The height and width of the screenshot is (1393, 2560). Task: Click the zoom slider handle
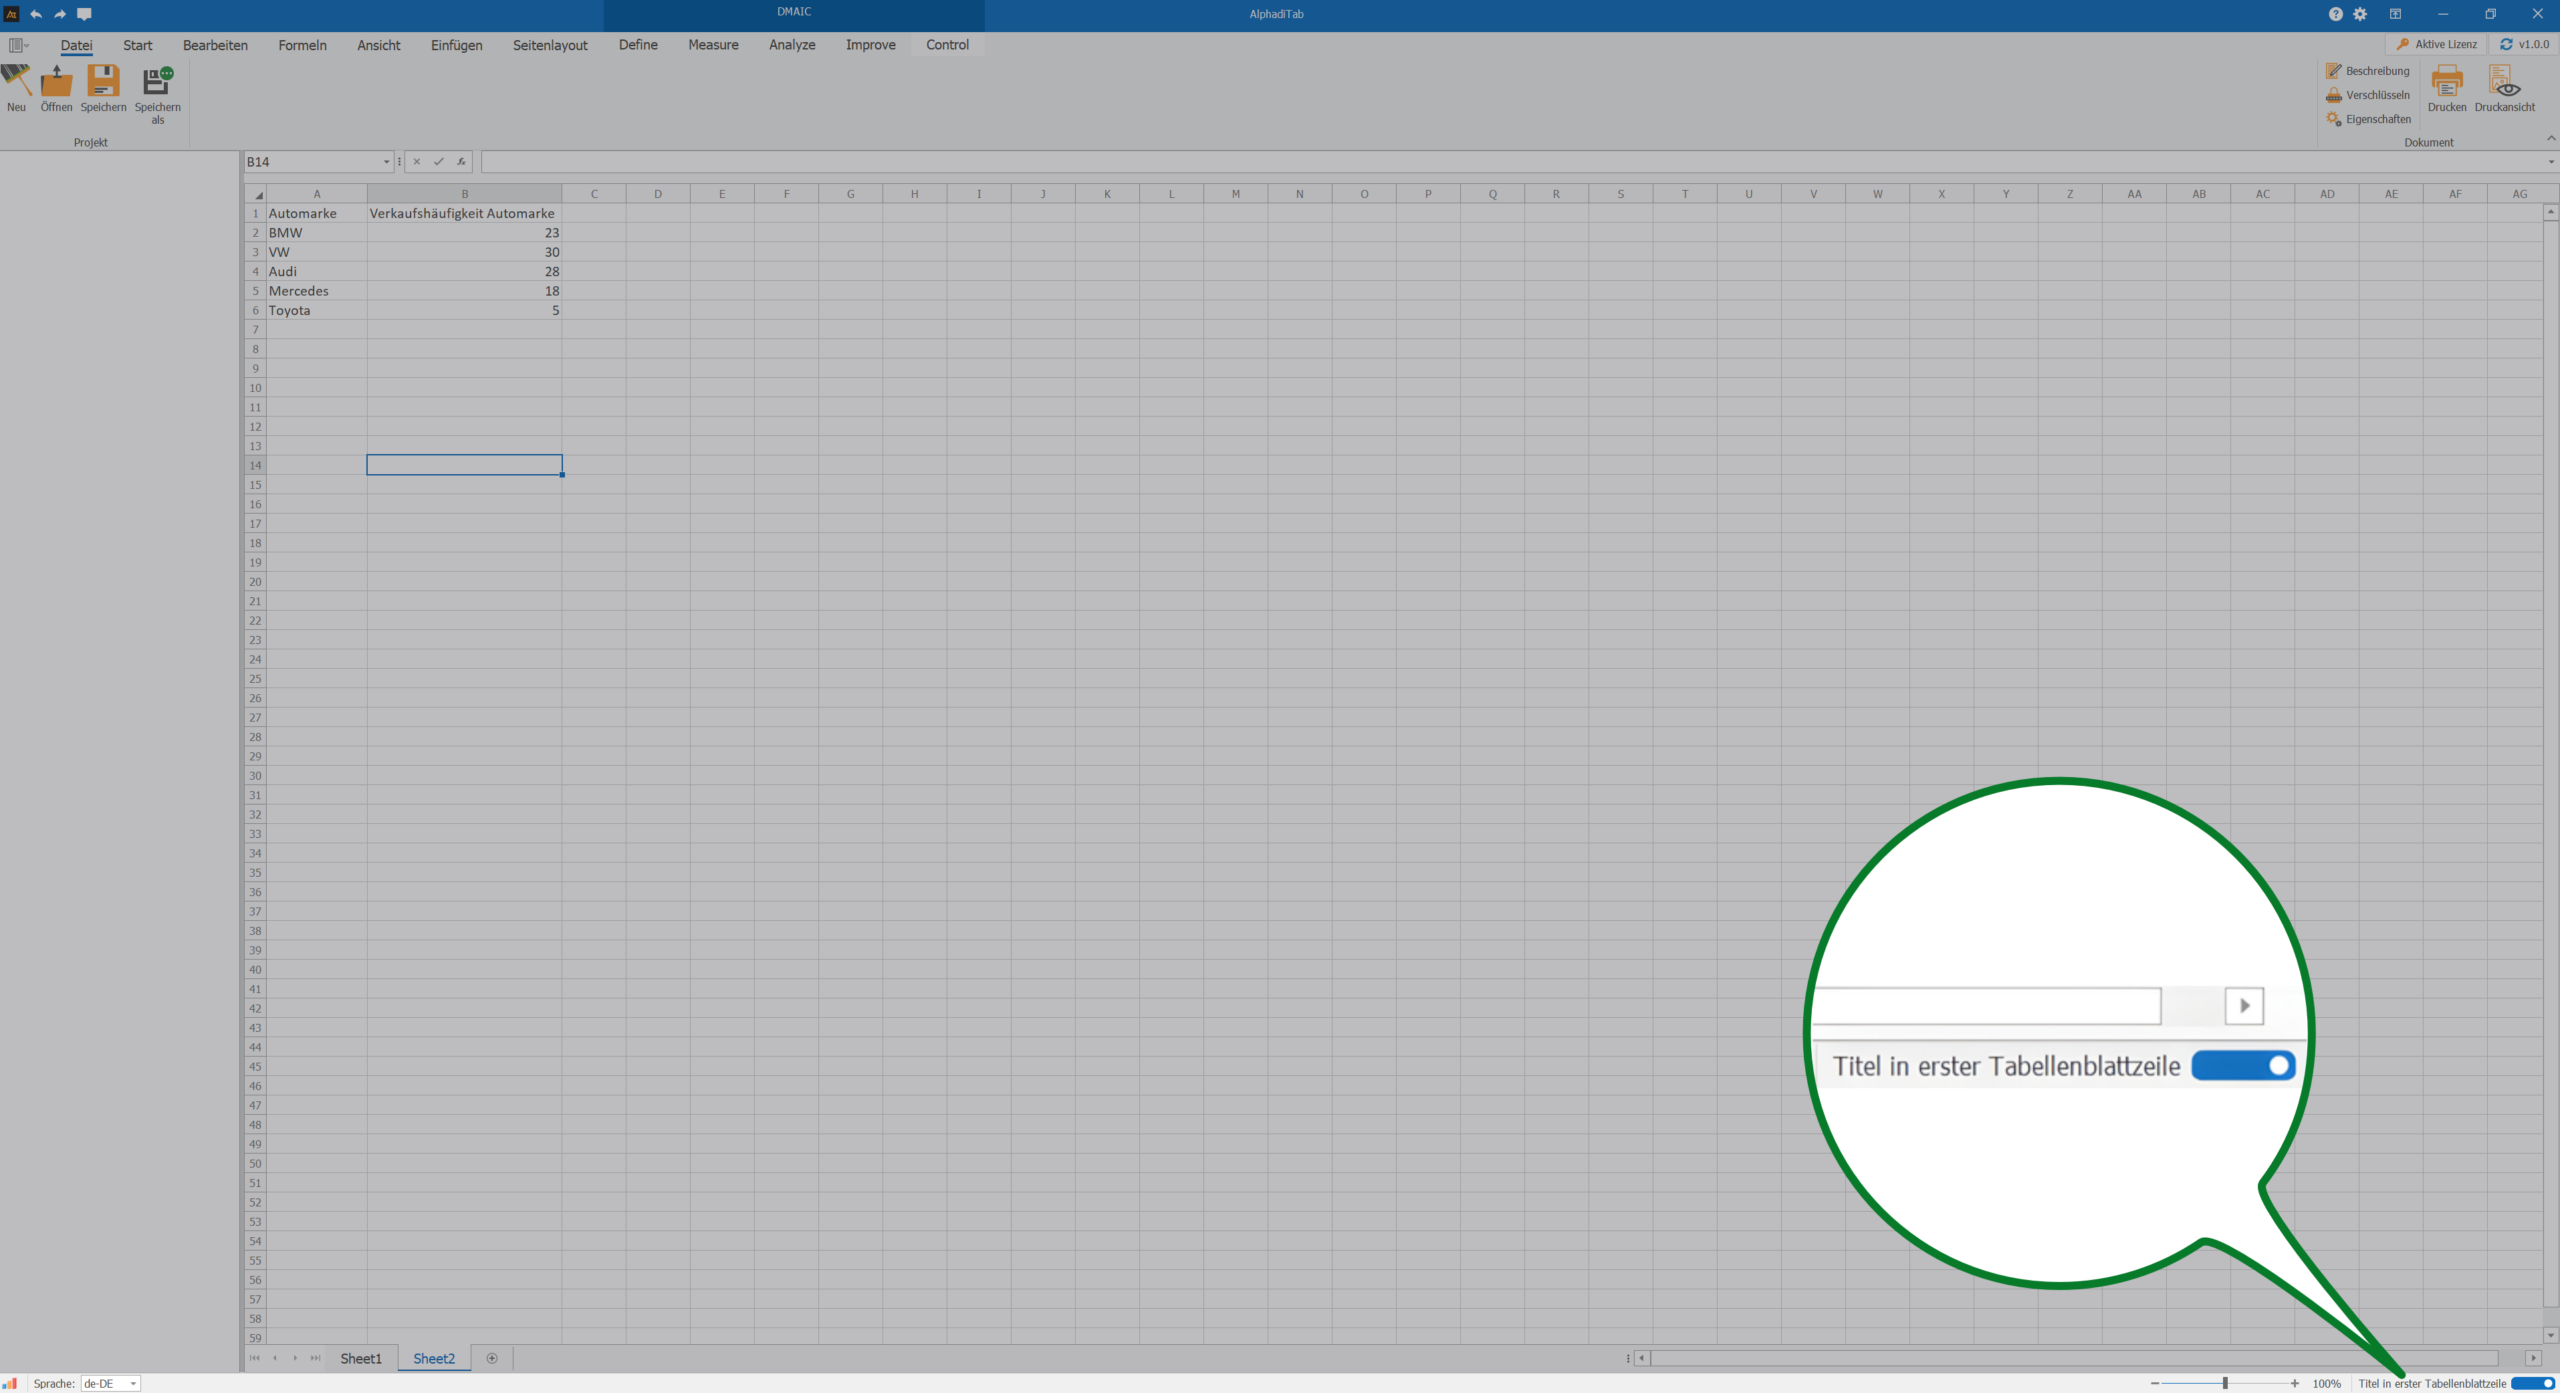coord(2225,1383)
